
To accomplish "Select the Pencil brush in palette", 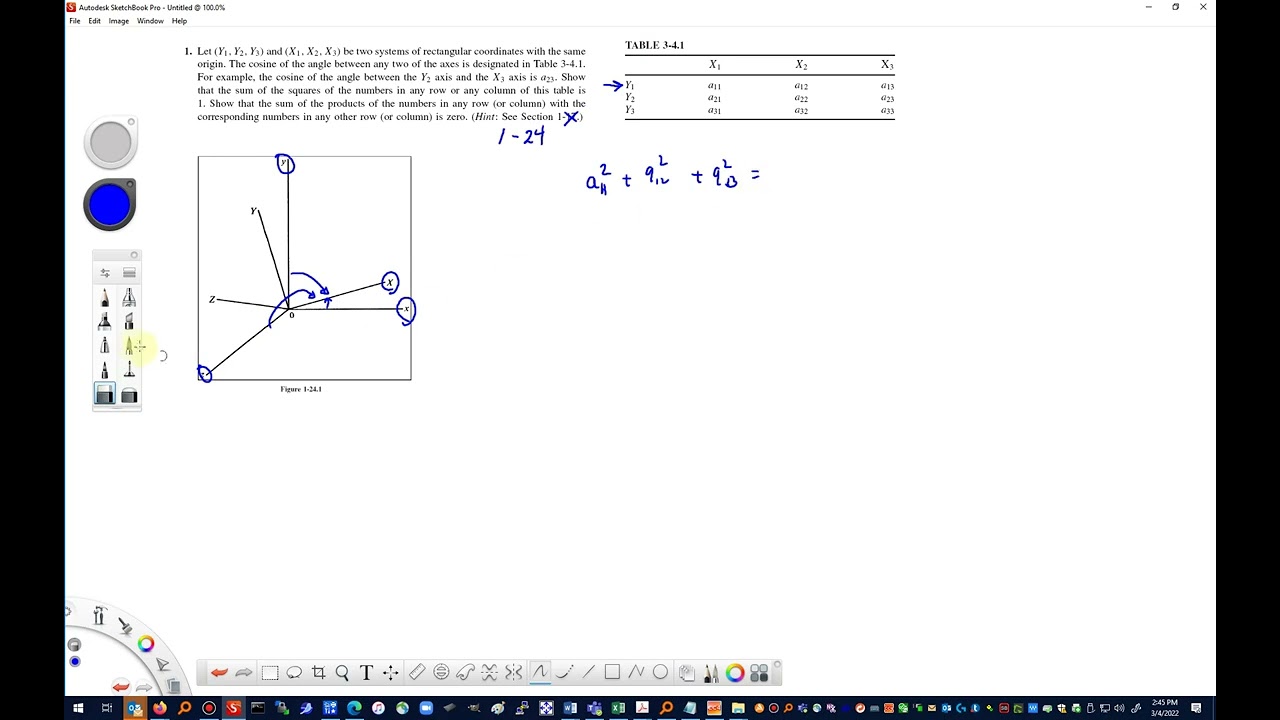I will 105,298.
